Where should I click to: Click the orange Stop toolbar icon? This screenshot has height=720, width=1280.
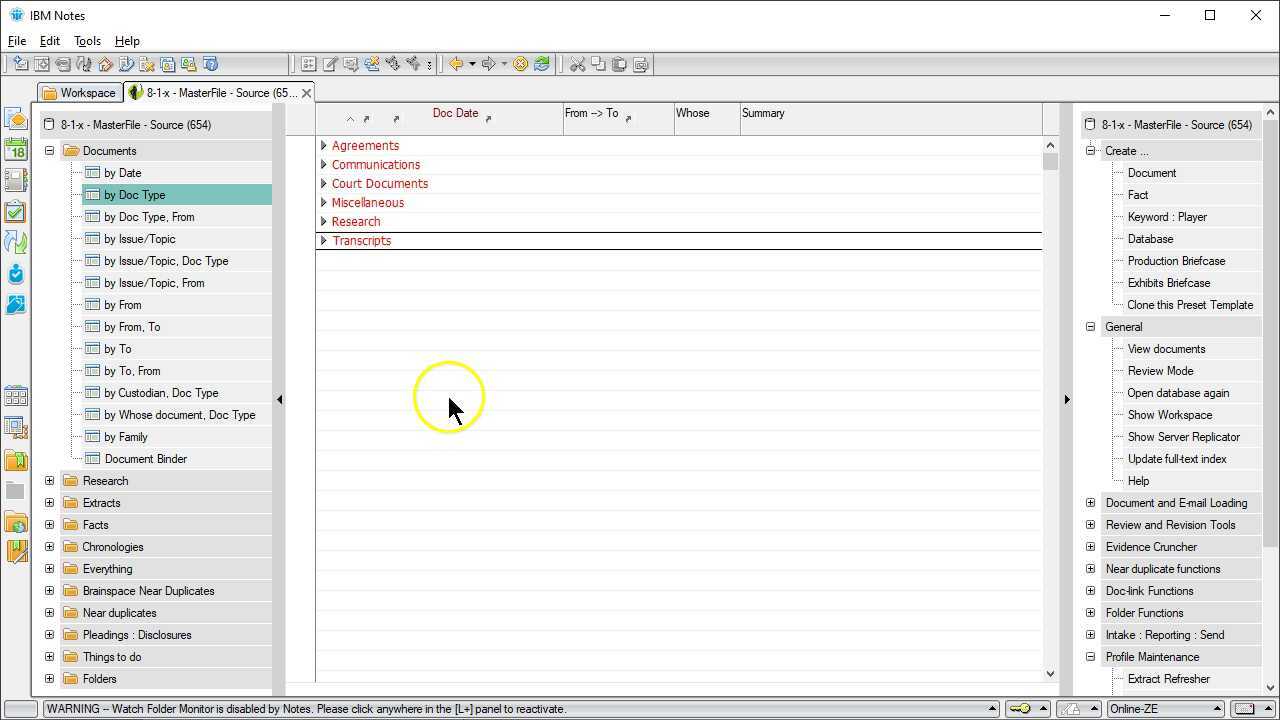pos(520,64)
